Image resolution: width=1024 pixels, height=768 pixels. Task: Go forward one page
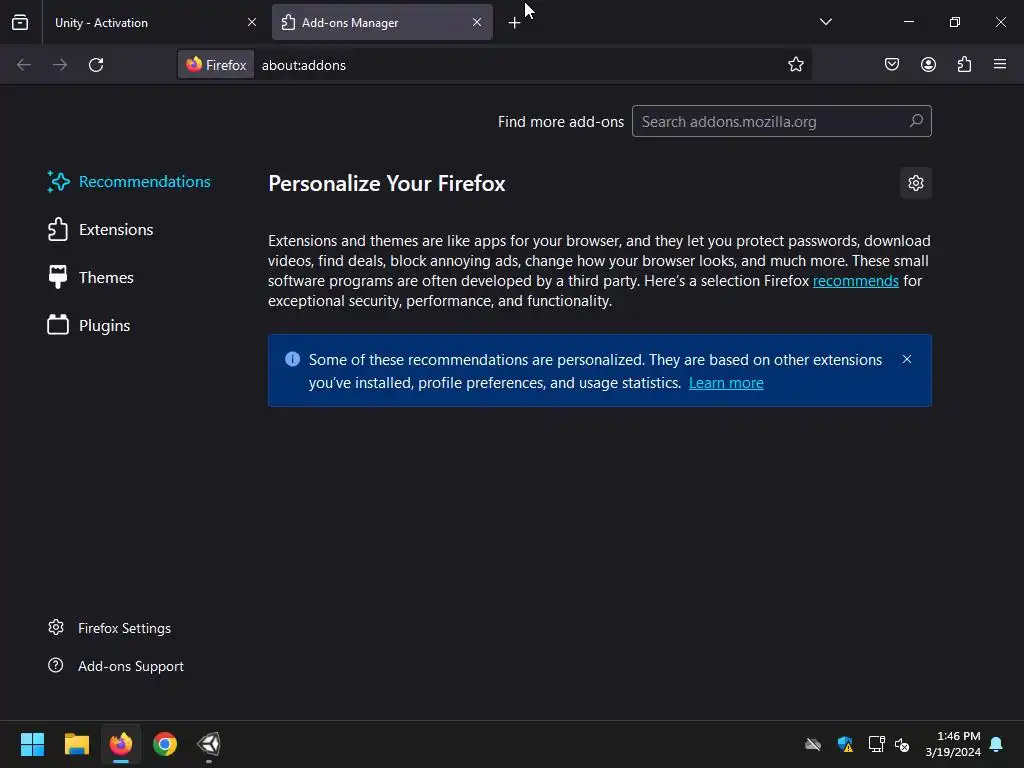tap(60, 65)
